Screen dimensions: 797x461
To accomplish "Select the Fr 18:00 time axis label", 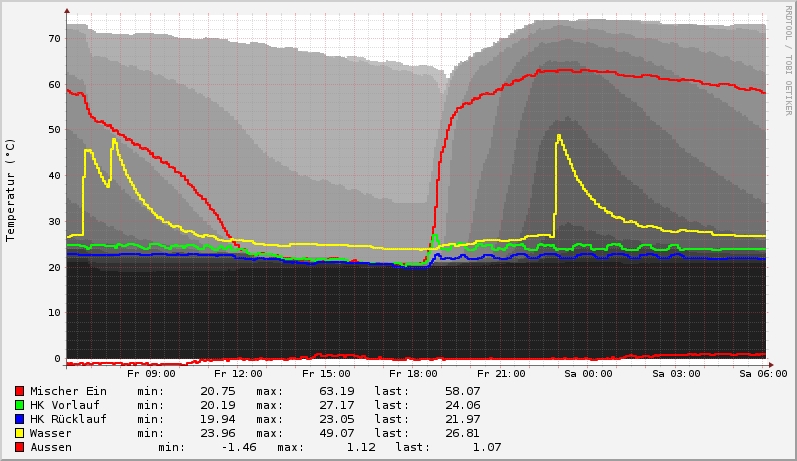I will click(x=413, y=374).
